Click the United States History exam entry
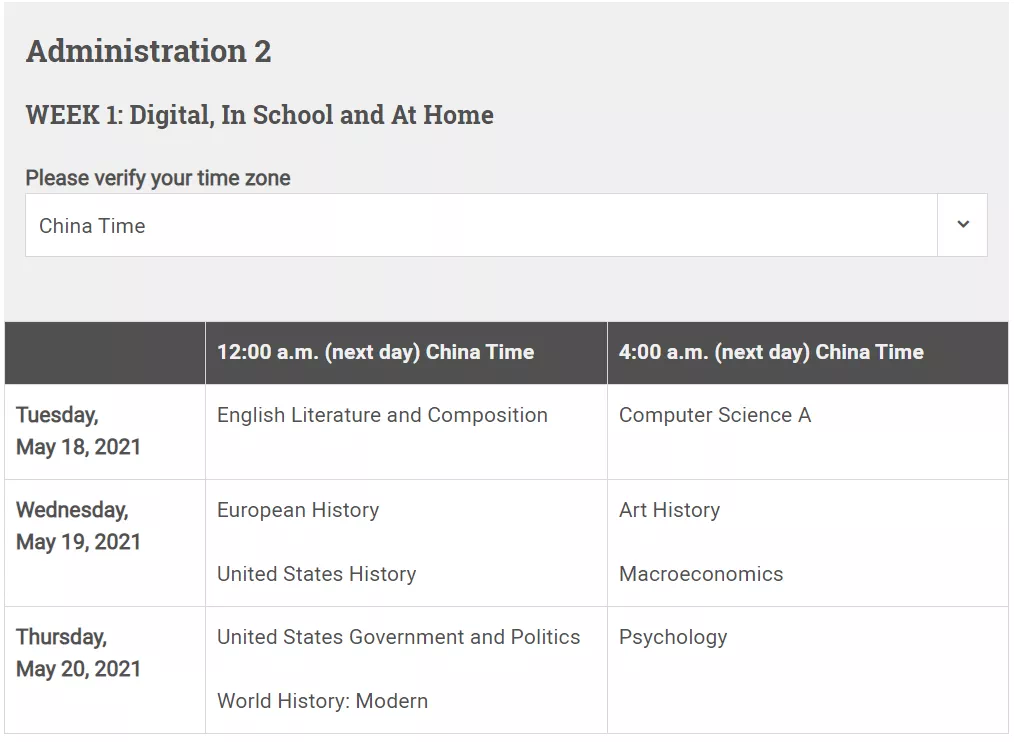The image size is (1014, 742). click(x=316, y=574)
